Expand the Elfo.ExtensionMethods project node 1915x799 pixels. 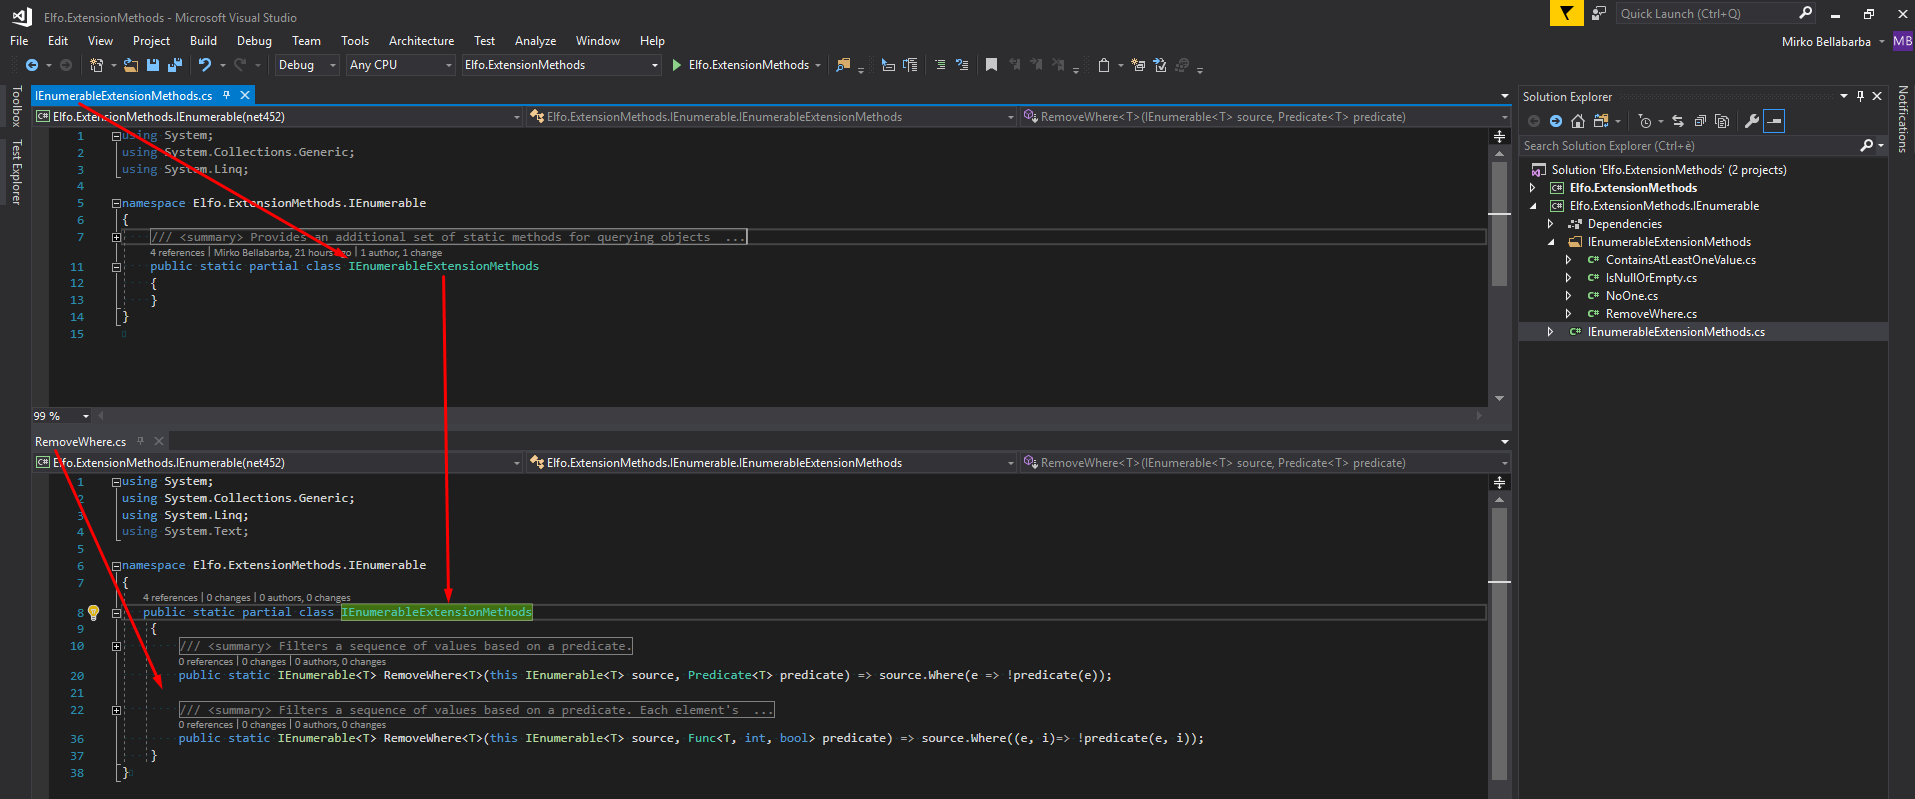coord(1532,188)
